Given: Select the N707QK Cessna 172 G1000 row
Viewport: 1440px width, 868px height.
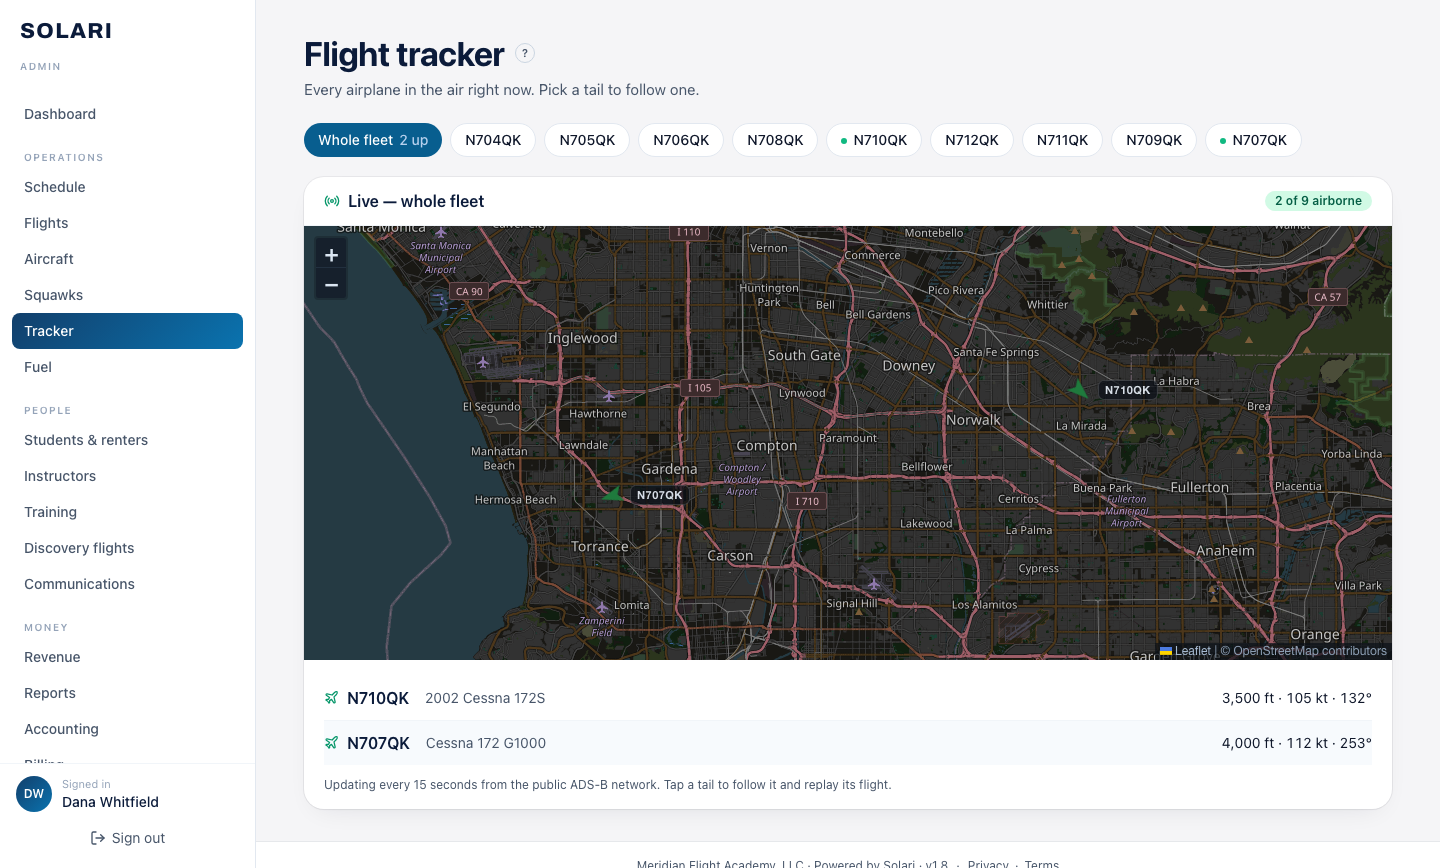Looking at the screenshot, I should (x=848, y=743).
